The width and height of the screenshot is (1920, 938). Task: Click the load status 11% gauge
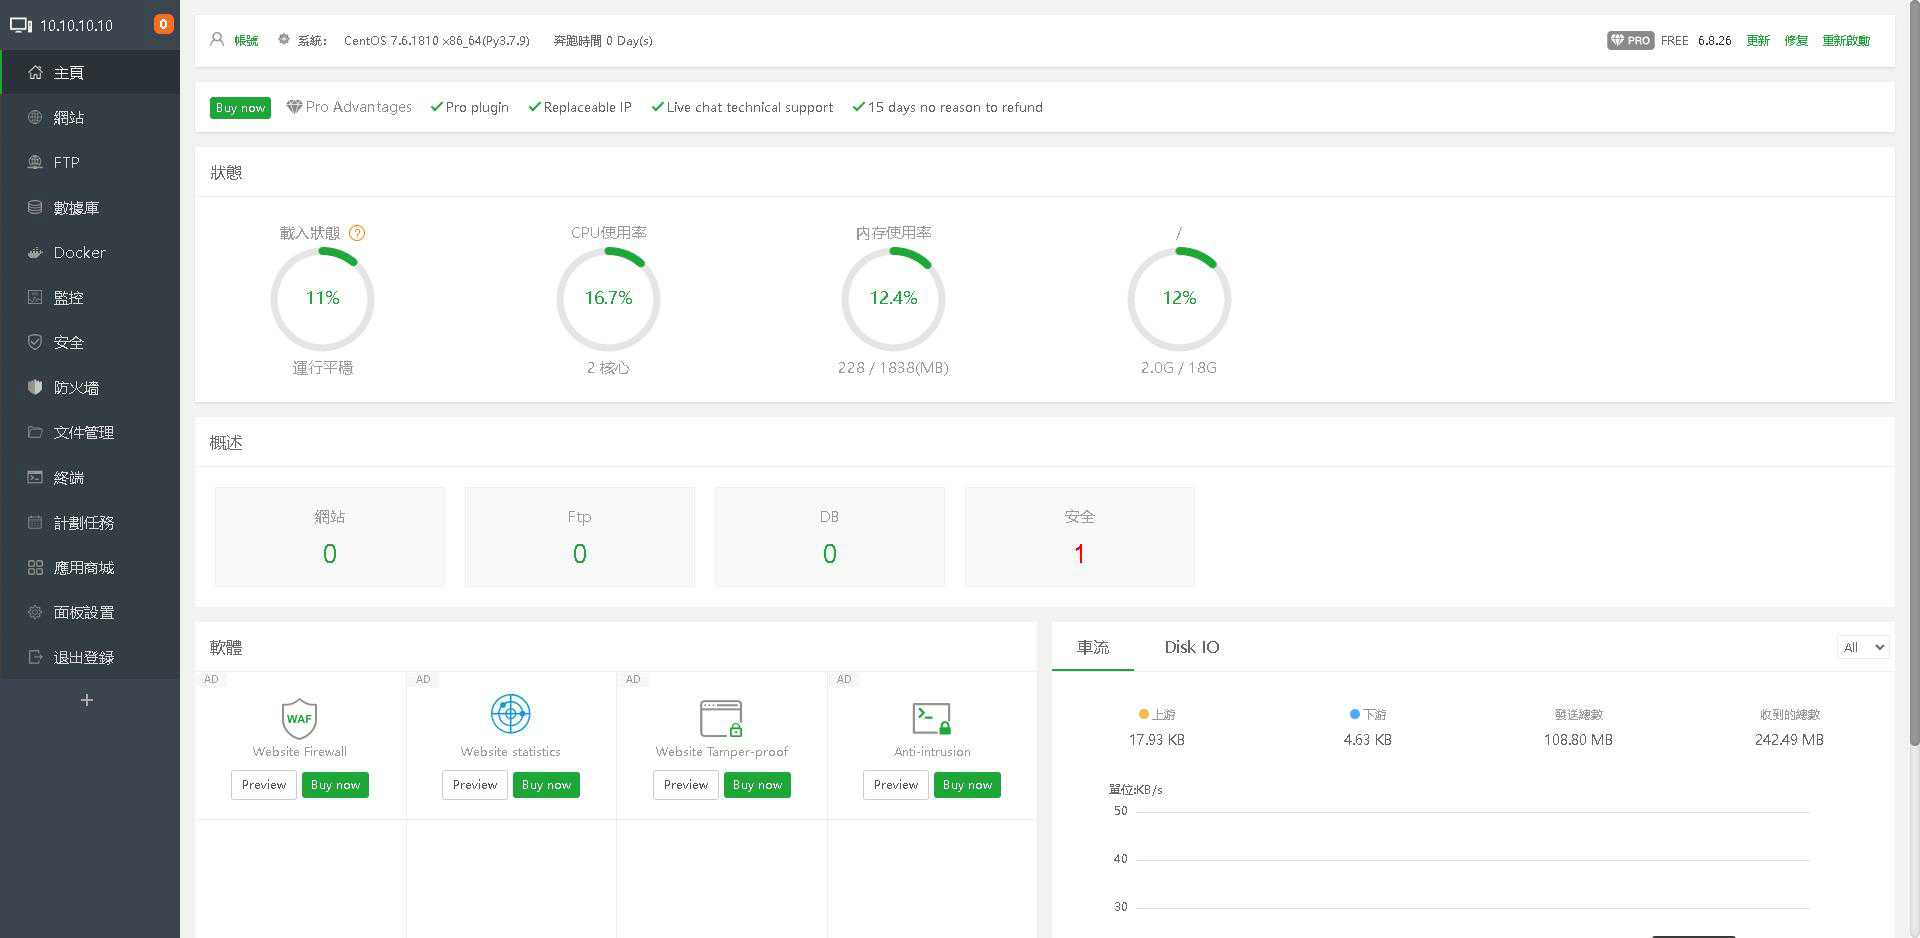[322, 298]
